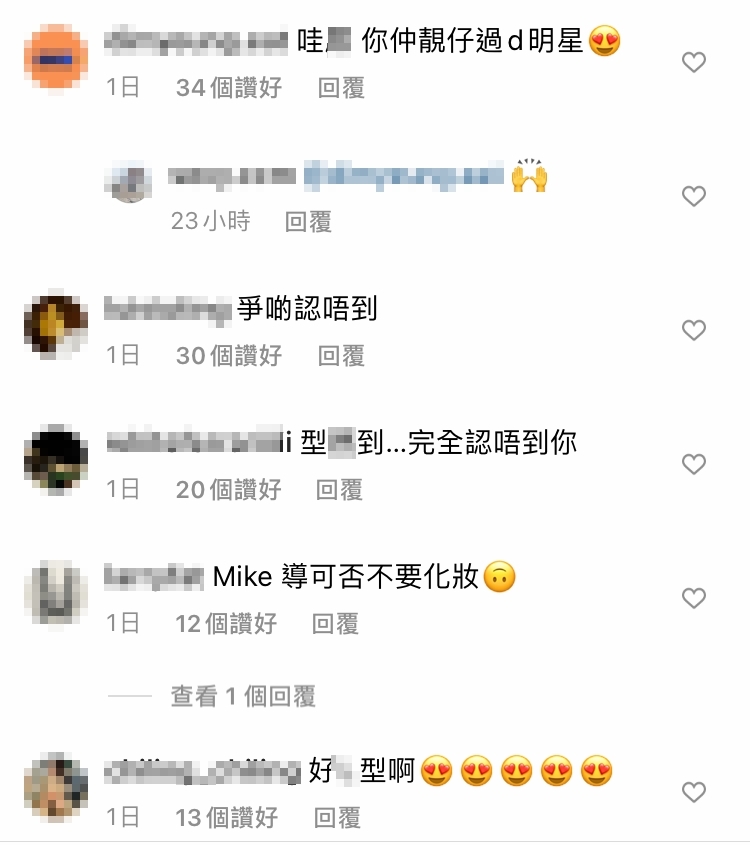Expand 查看 1 個回覆 under Mike comment

tap(243, 696)
